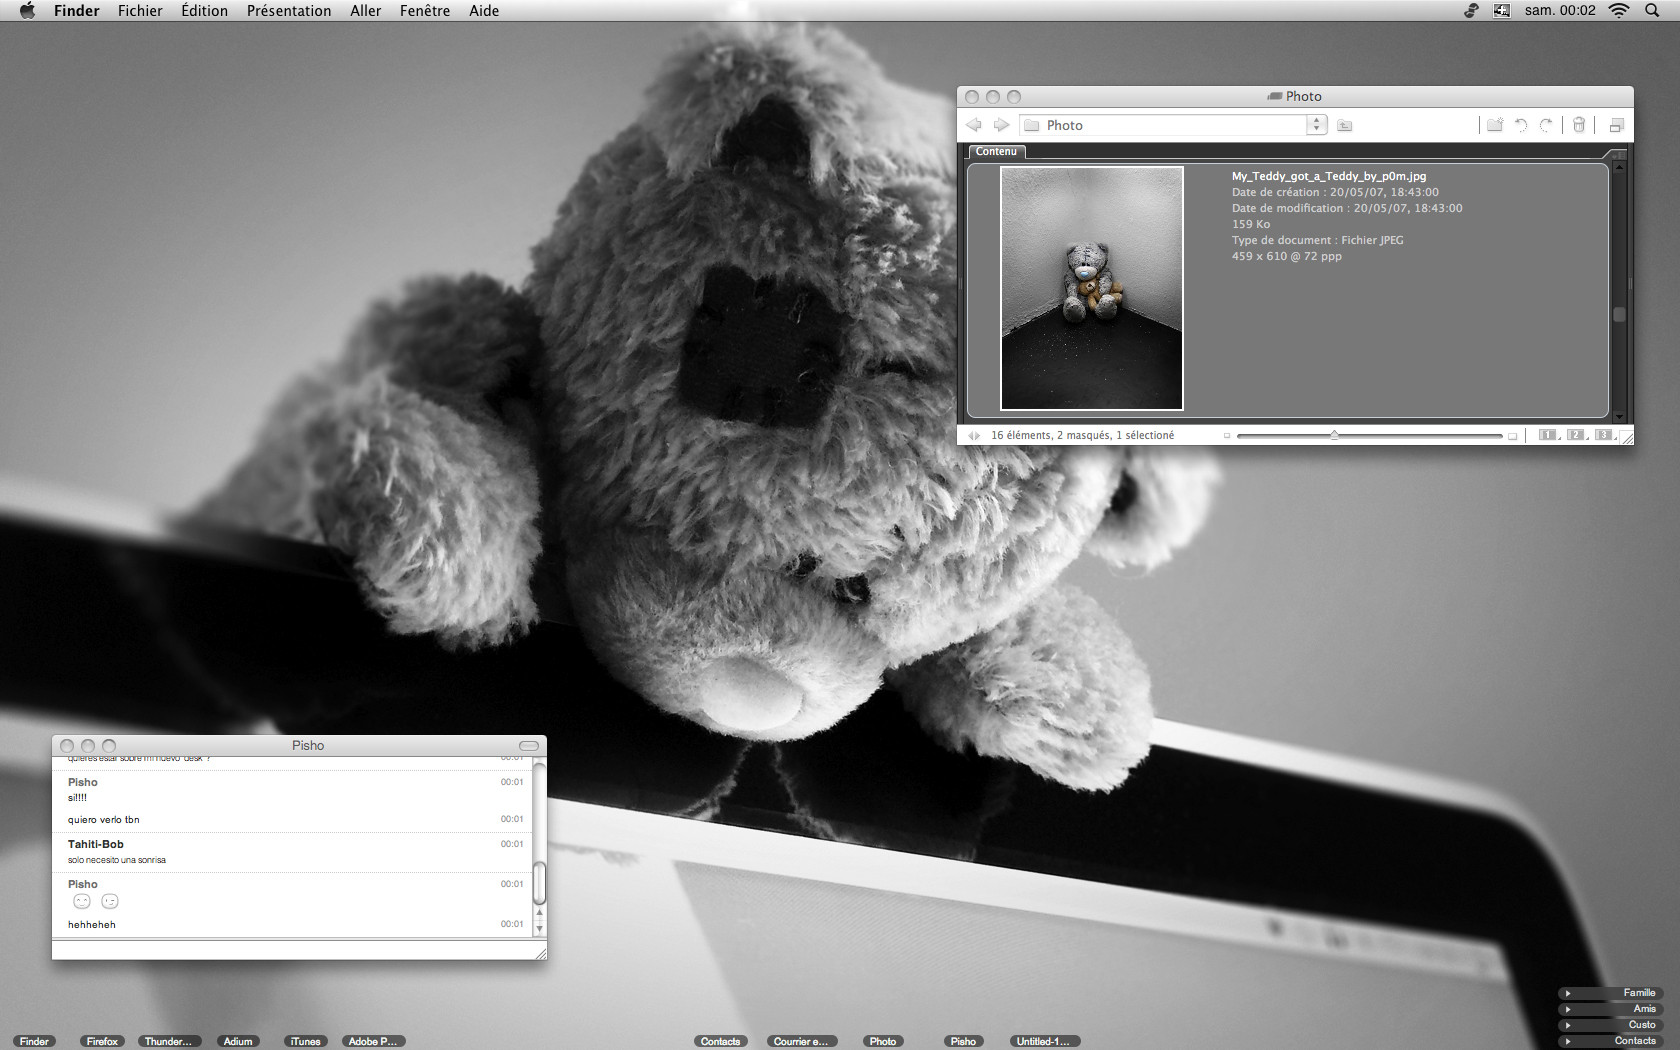Go up to the parent folder
Screen dimensions: 1680x1050
coord(1345,125)
